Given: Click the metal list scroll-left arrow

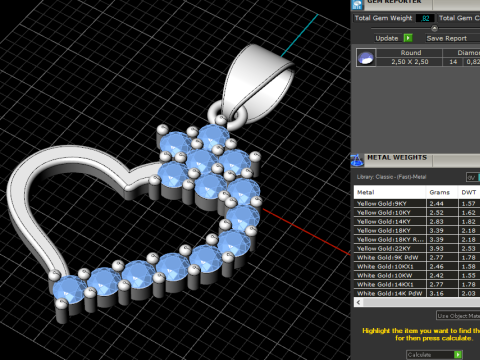Looking at the screenshot, I should 358,303.
